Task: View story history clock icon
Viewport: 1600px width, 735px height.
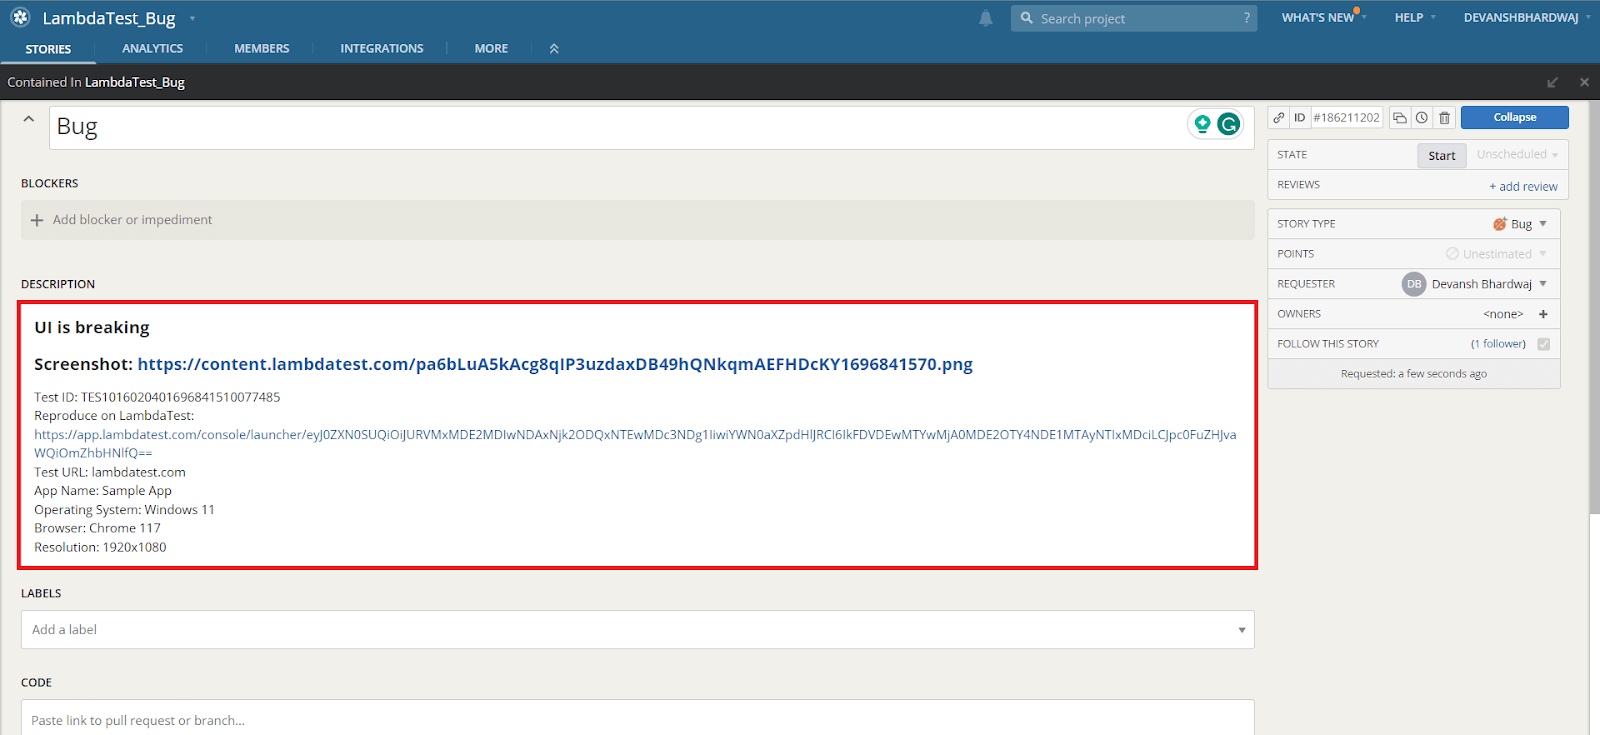Action: (x=1421, y=118)
